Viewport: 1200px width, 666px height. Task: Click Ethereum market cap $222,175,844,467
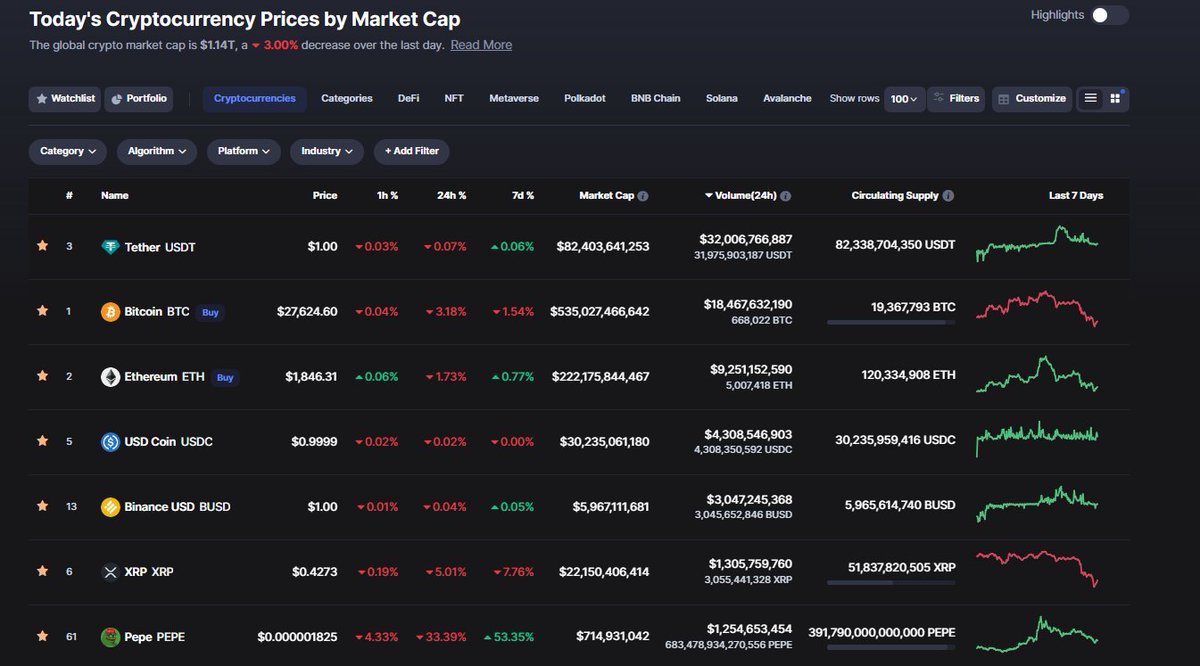click(603, 377)
